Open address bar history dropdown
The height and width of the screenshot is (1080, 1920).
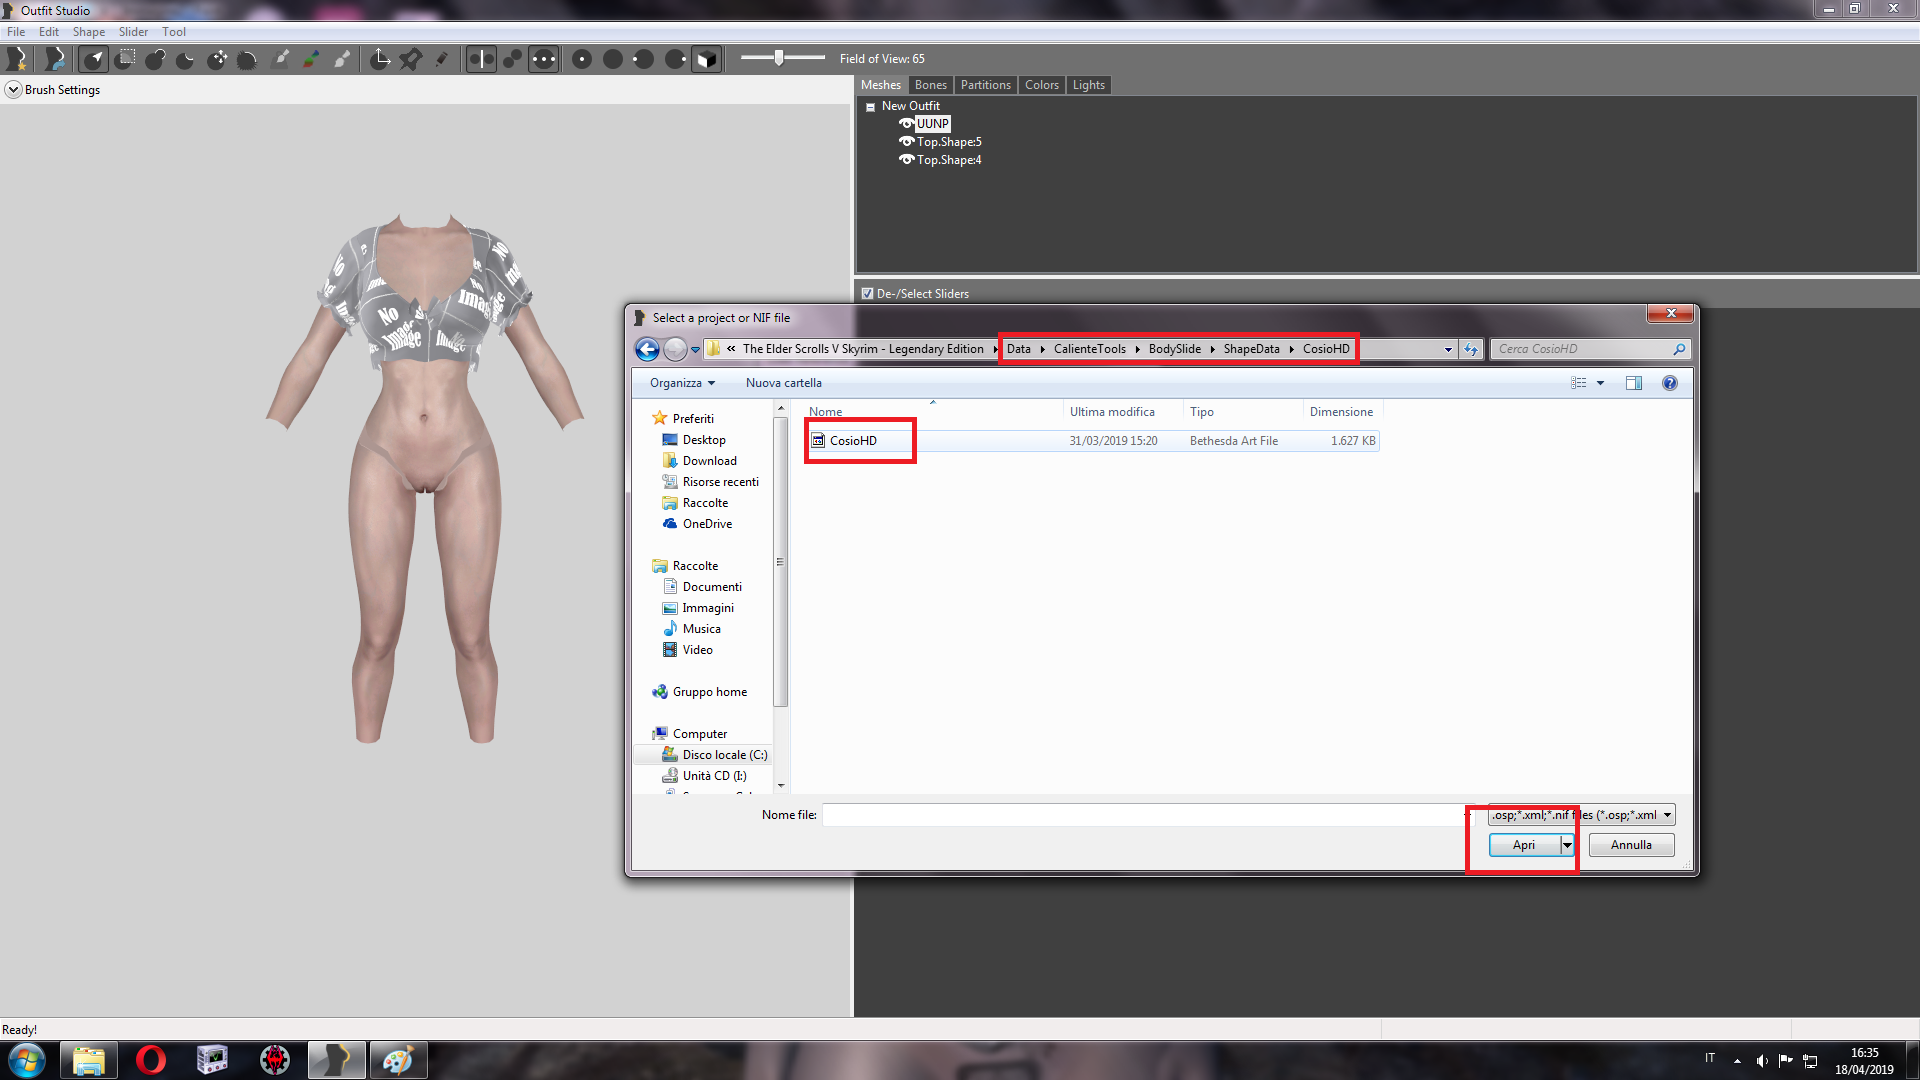tap(1448, 349)
